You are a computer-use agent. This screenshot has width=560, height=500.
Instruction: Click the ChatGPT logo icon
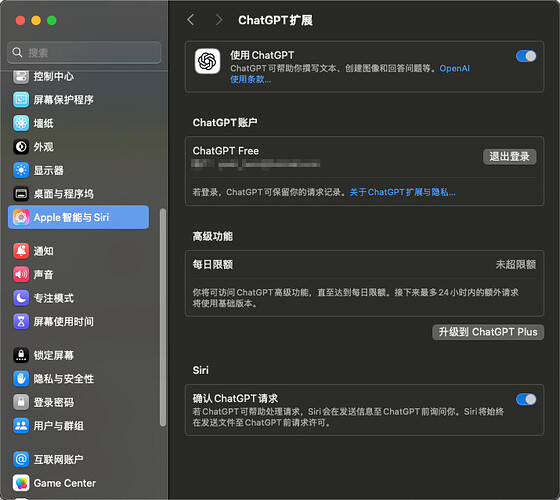pyautogui.click(x=207, y=61)
